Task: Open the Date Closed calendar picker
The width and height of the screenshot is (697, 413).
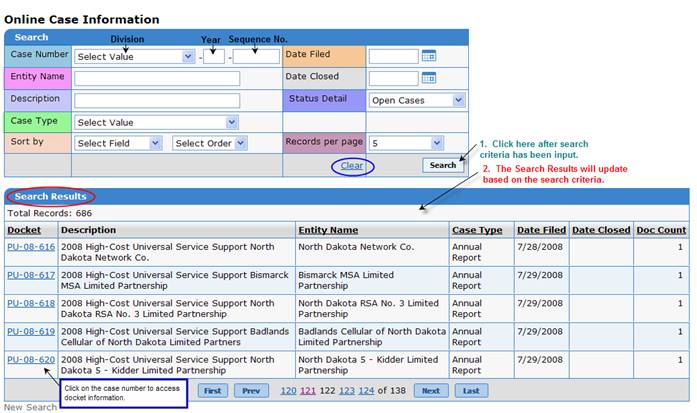Action: click(429, 78)
